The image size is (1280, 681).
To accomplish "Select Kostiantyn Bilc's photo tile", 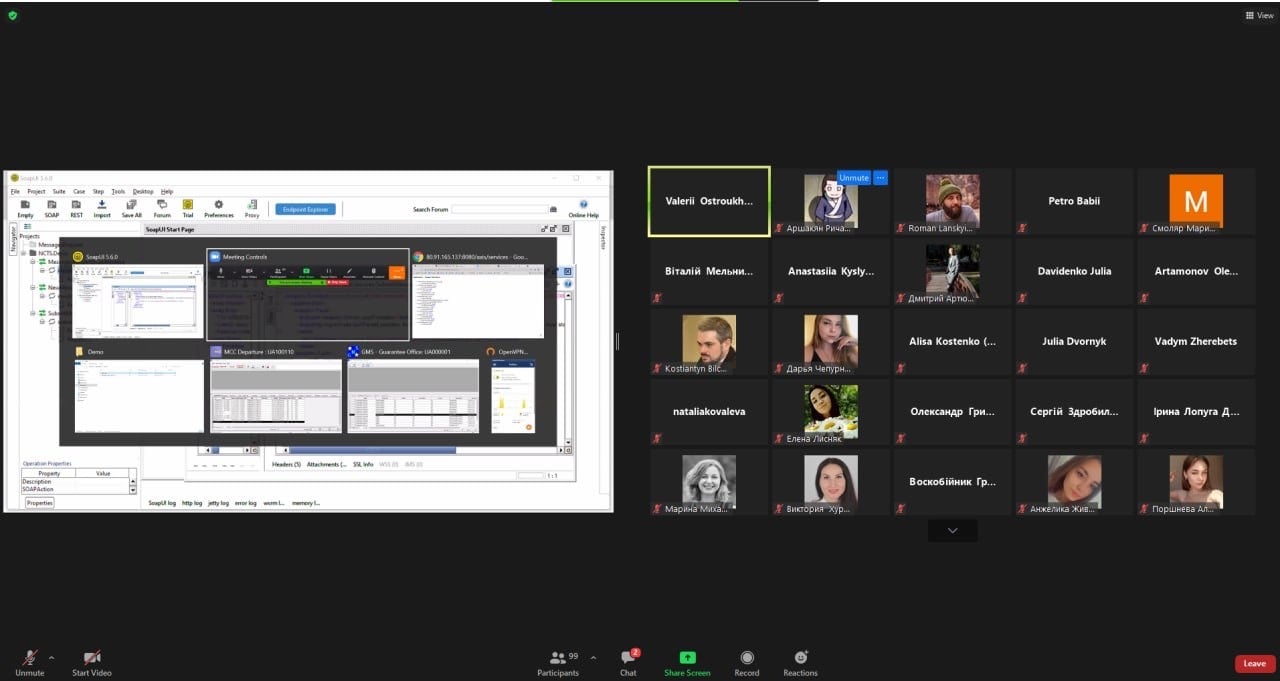I will (709, 342).
